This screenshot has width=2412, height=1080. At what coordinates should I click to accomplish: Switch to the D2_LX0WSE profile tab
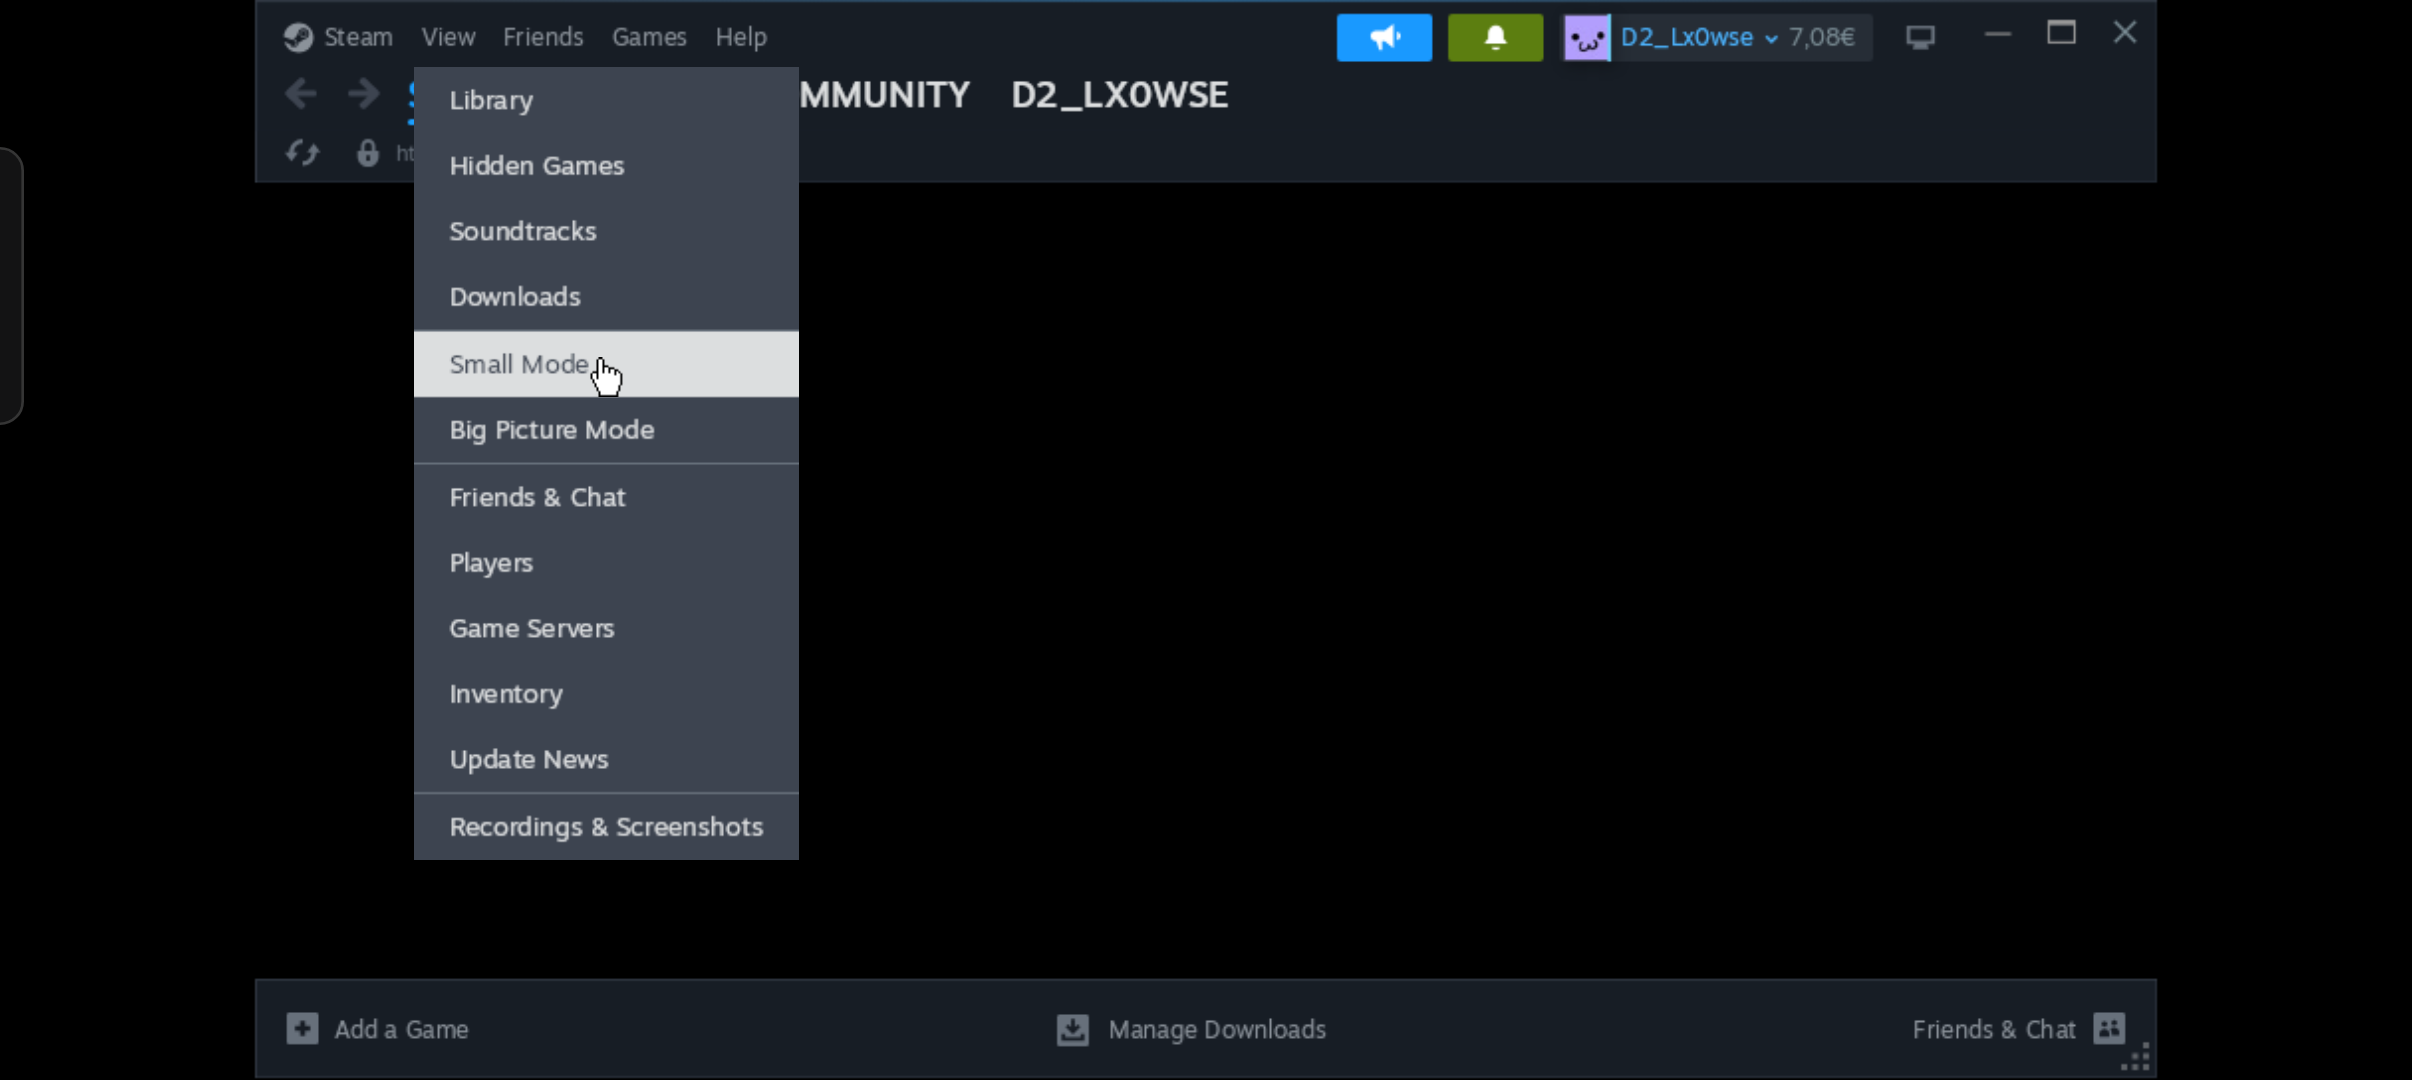pos(1119,95)
